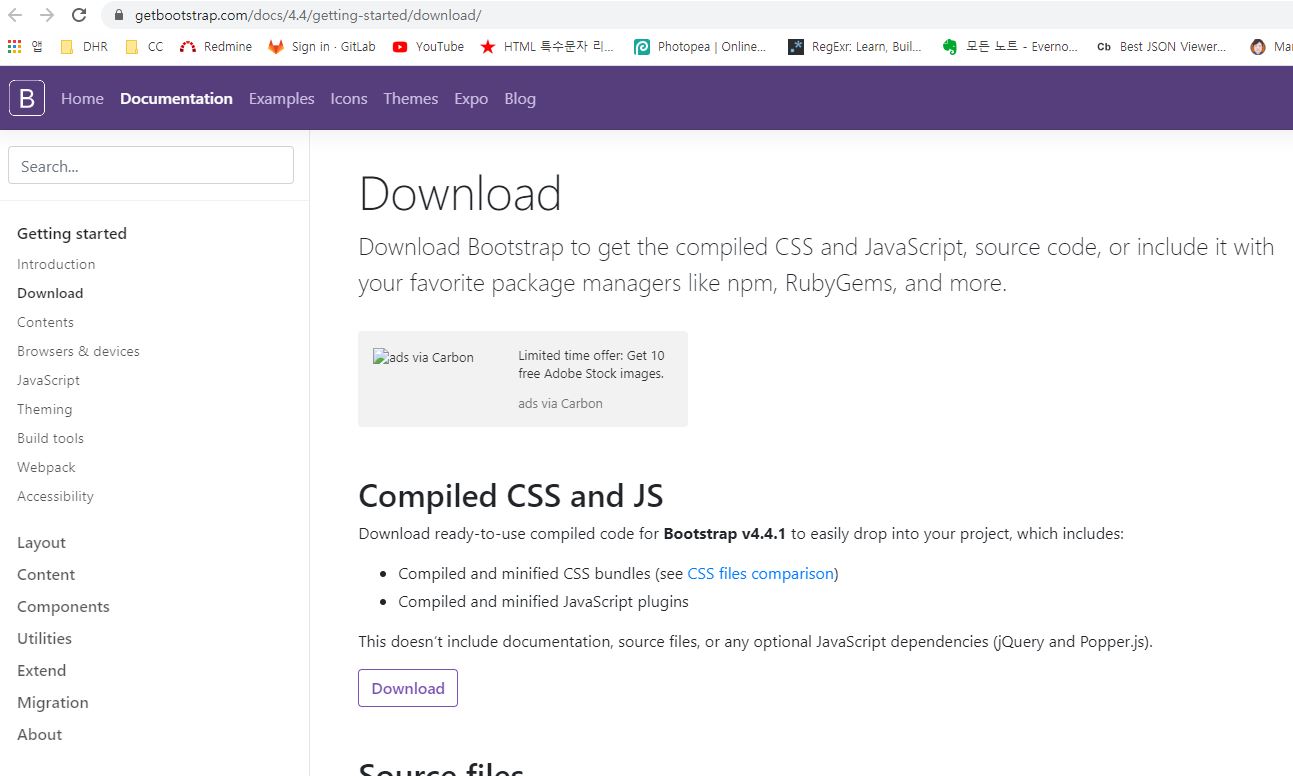Click the browser back arrow
This screenshot has width=1293, height=776.
[x=15, y=15]
